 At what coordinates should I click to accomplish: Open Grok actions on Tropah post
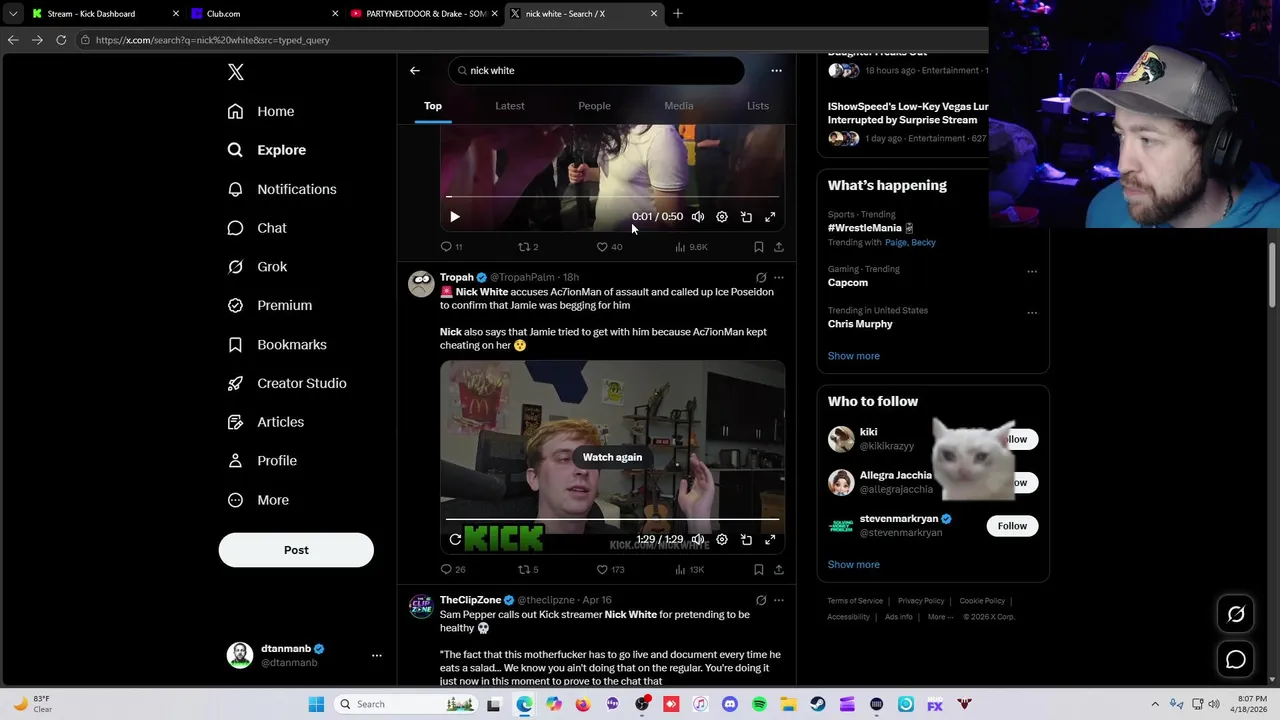tap(761, 278)
